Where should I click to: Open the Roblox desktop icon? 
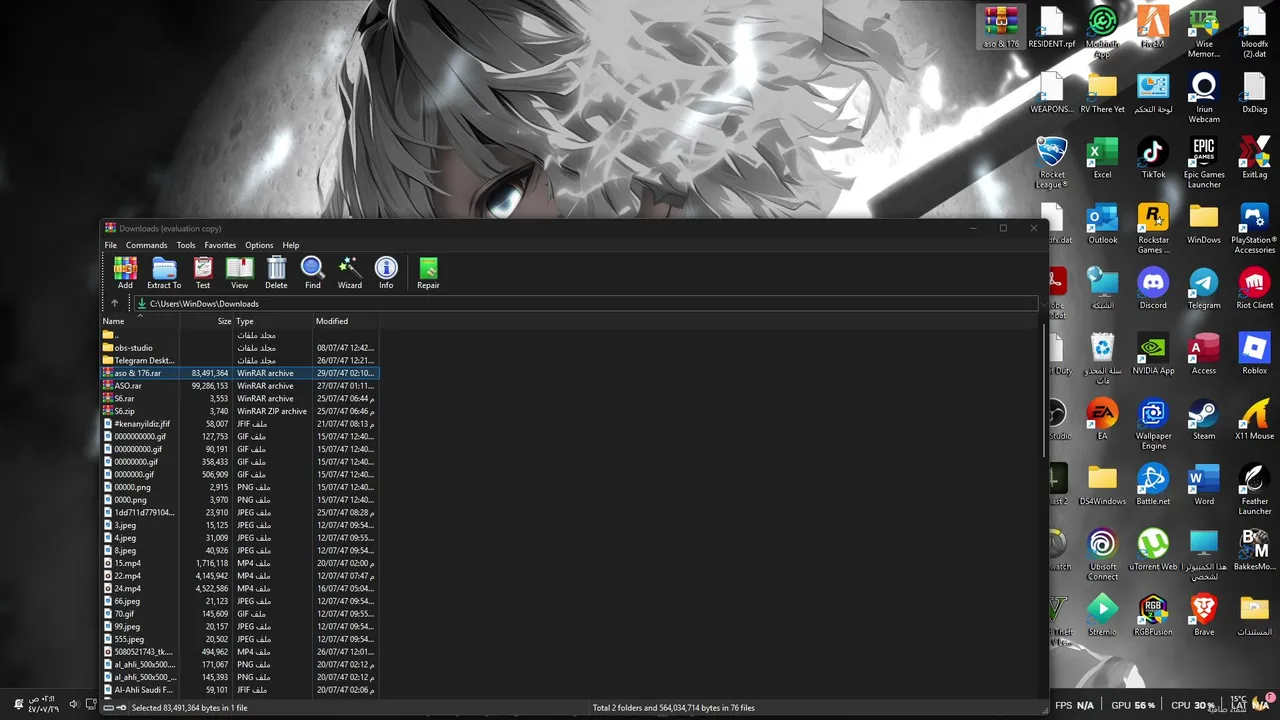[1254, 353]
